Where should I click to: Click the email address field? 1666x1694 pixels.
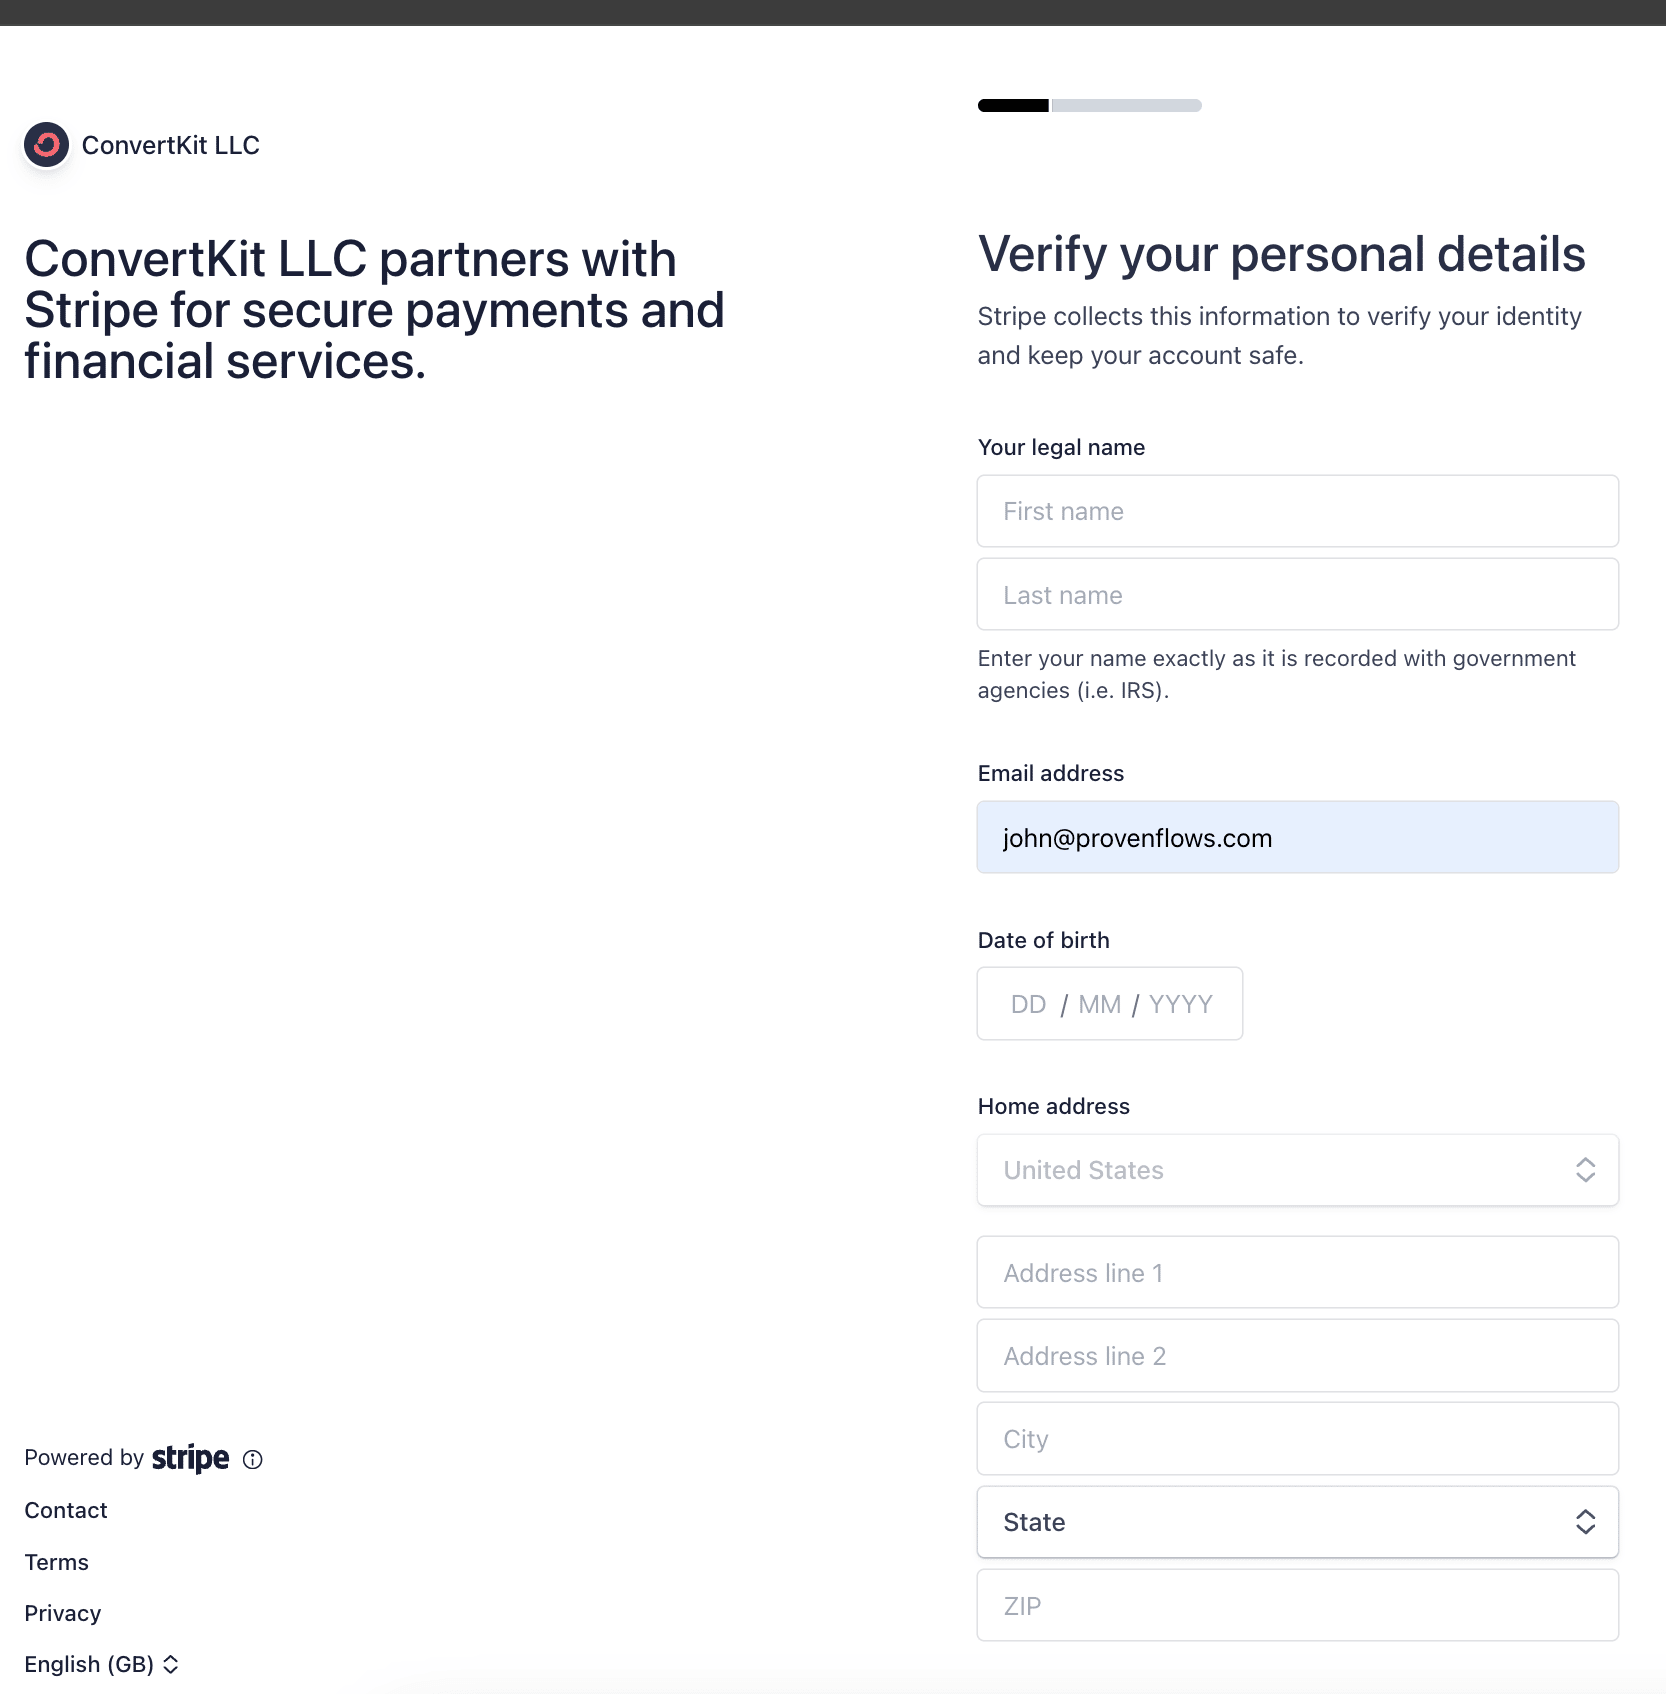[x=1298, y=837]
